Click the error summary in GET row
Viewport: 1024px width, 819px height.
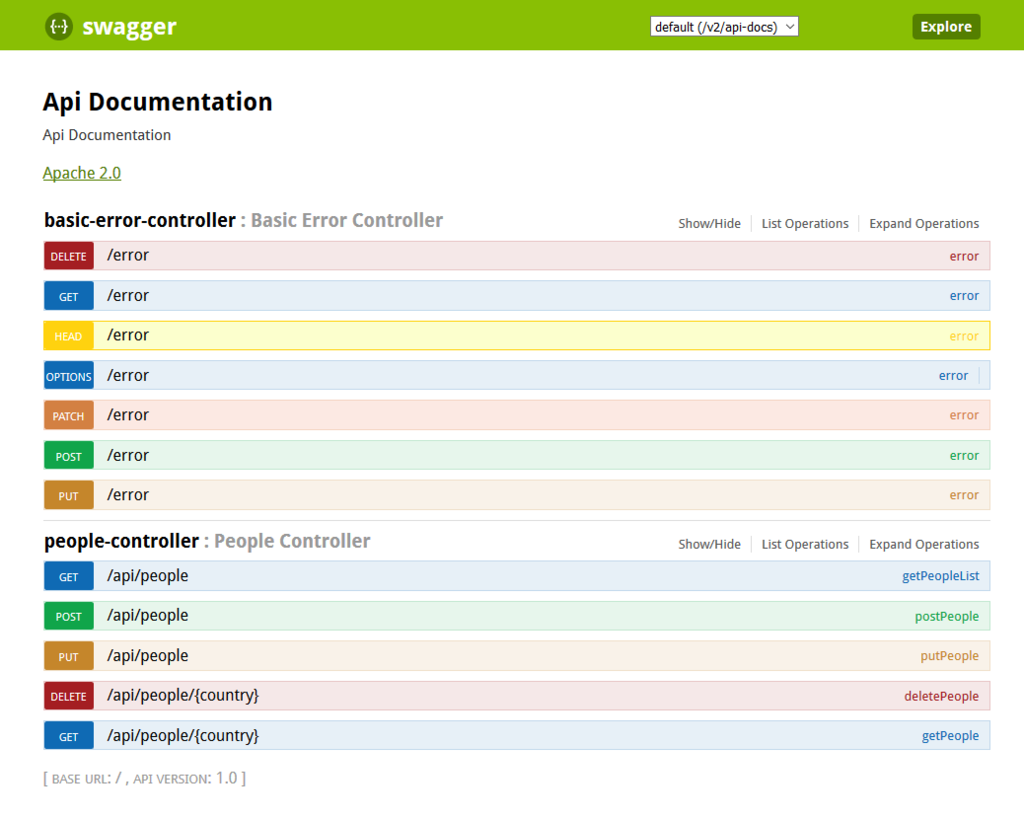[964, 296]
